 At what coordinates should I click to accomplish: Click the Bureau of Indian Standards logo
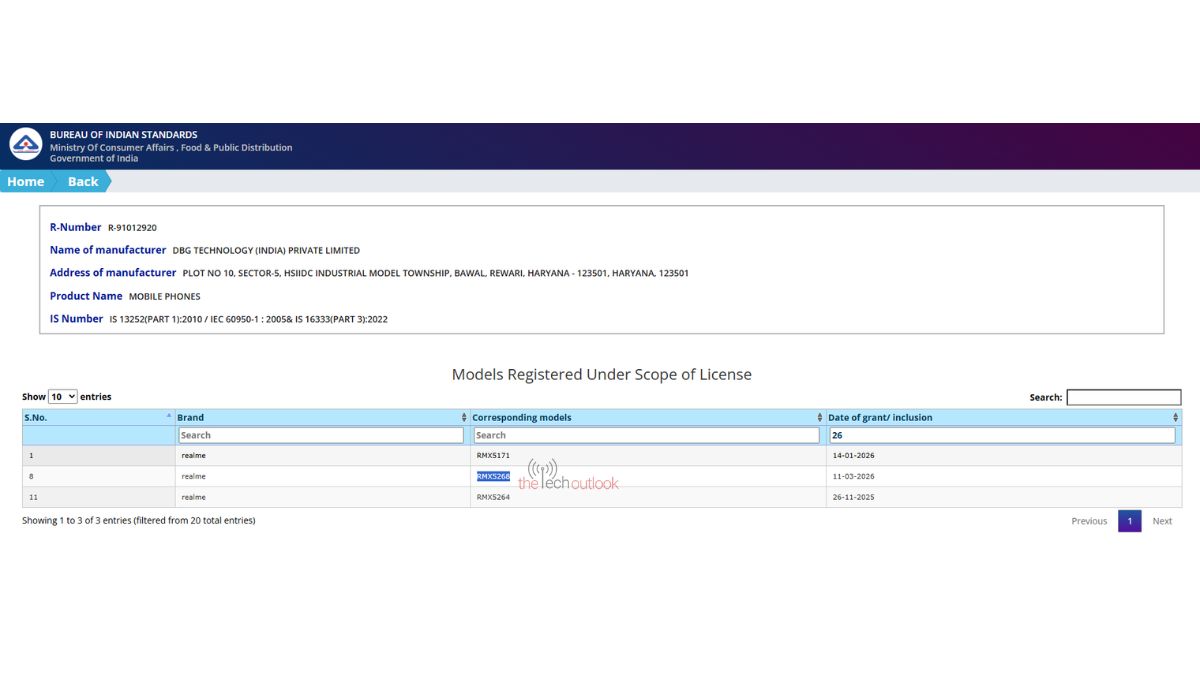coord(26,145)
